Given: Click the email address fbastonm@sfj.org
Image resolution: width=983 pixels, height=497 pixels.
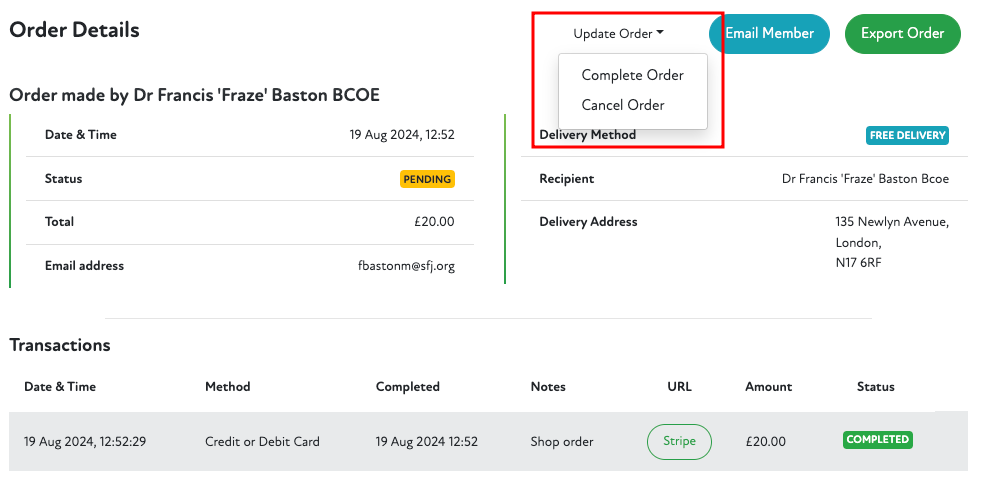Looking at the screenshot, I should [406, 266].
